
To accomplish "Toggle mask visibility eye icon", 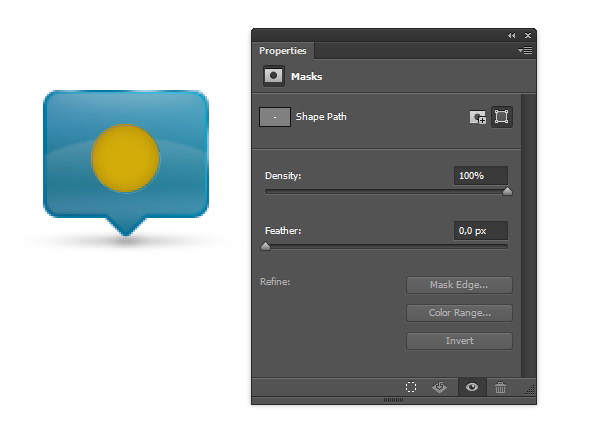I will click(472, 387).
